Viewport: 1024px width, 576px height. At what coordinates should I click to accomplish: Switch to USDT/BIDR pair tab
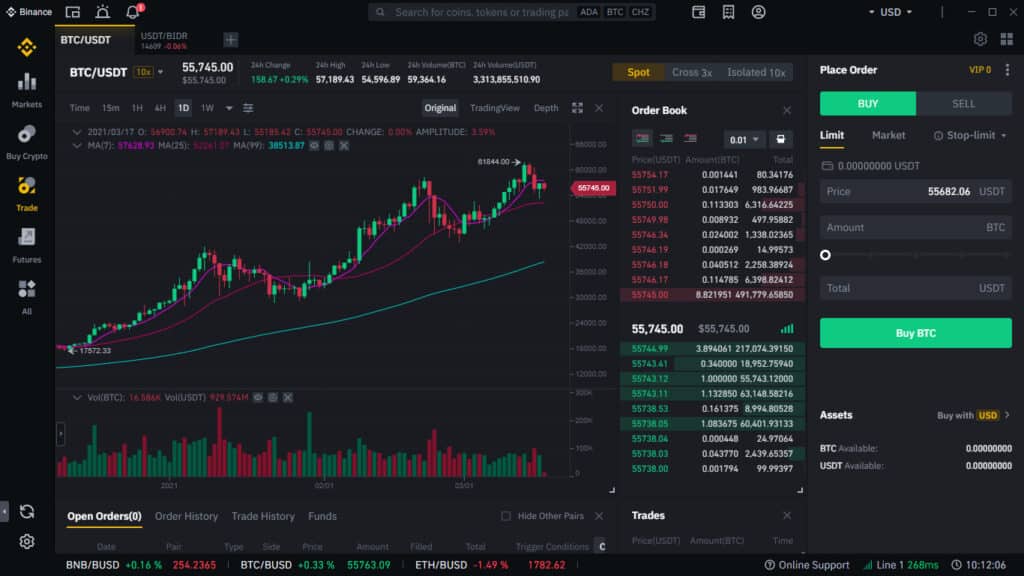[x=164, y=40]
